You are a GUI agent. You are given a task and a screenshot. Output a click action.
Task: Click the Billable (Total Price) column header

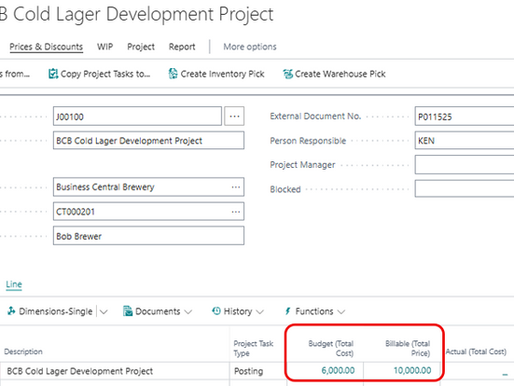408,348
